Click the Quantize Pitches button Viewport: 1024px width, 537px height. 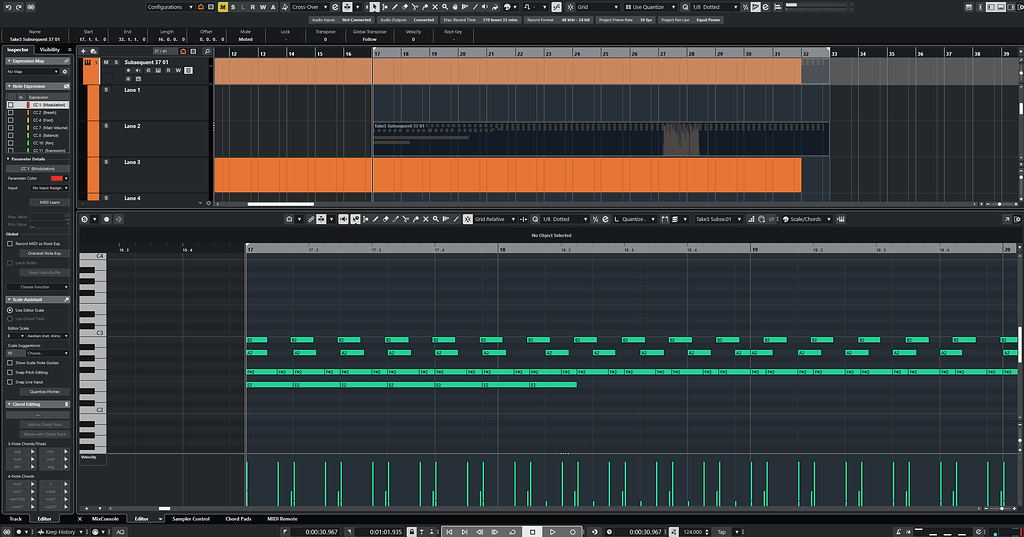(44, 392)
